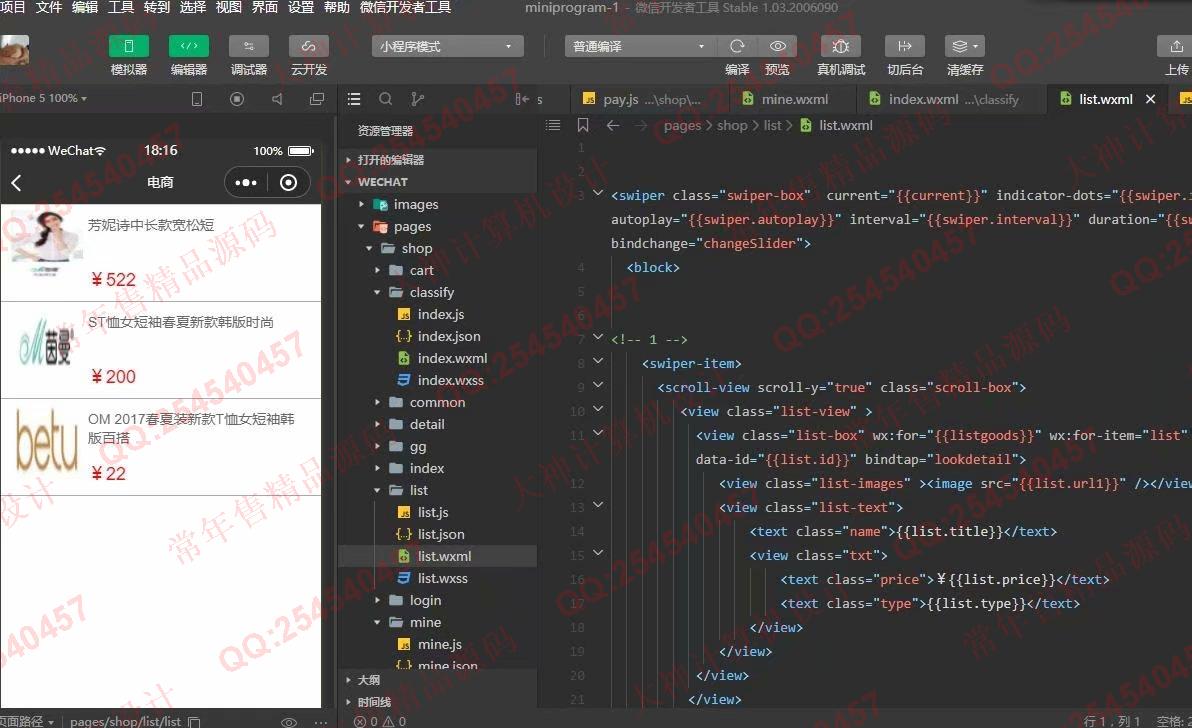The height and width of the screenshot is (728, 1192).
Task: Open the Settings (设置) menu
Action: 300,8
